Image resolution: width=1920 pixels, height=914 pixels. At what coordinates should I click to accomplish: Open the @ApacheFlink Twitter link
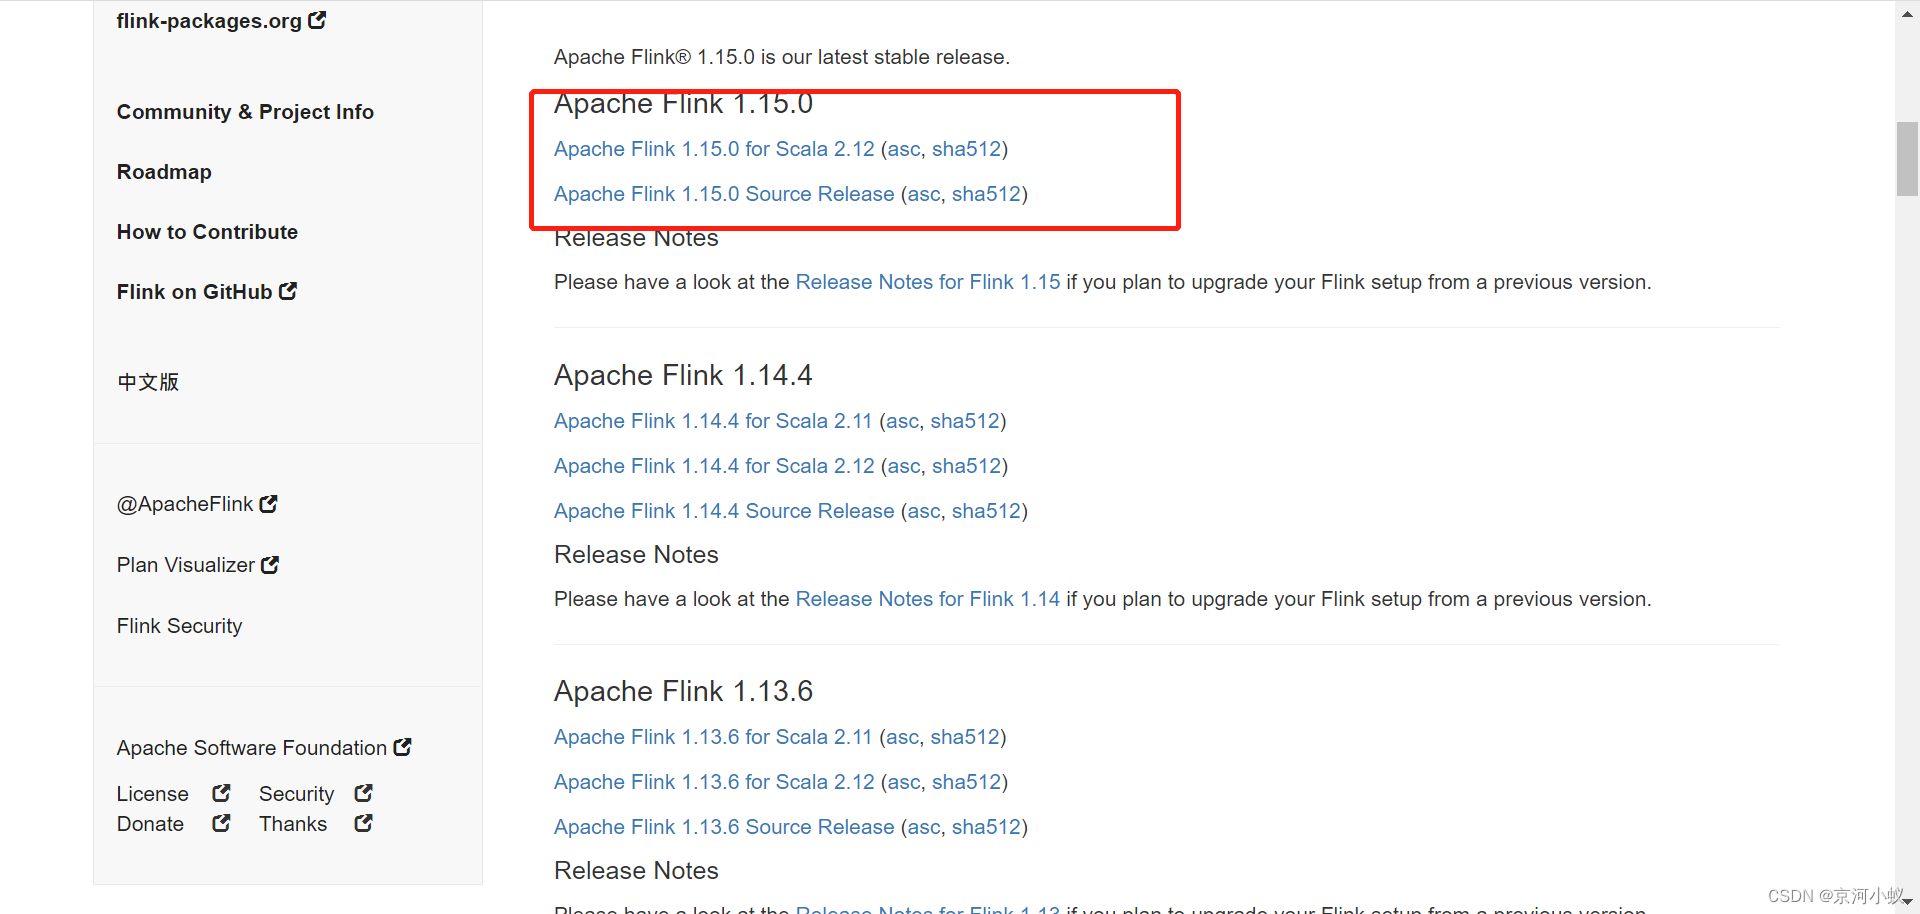[x=185, y=504]
